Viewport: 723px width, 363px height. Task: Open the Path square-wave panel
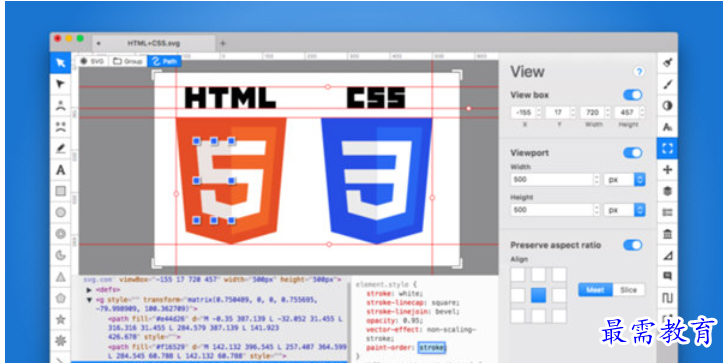[x=667, y=298]
